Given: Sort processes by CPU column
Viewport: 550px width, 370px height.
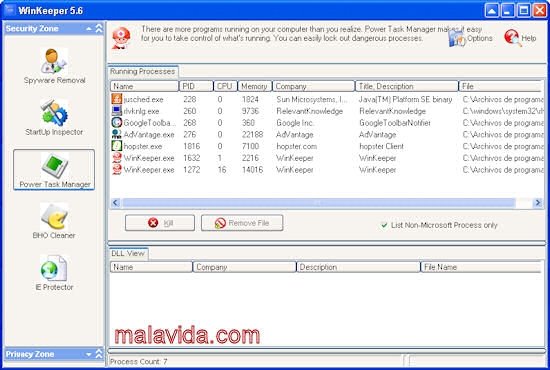Looking at the screenshot, I should [225, 86].
